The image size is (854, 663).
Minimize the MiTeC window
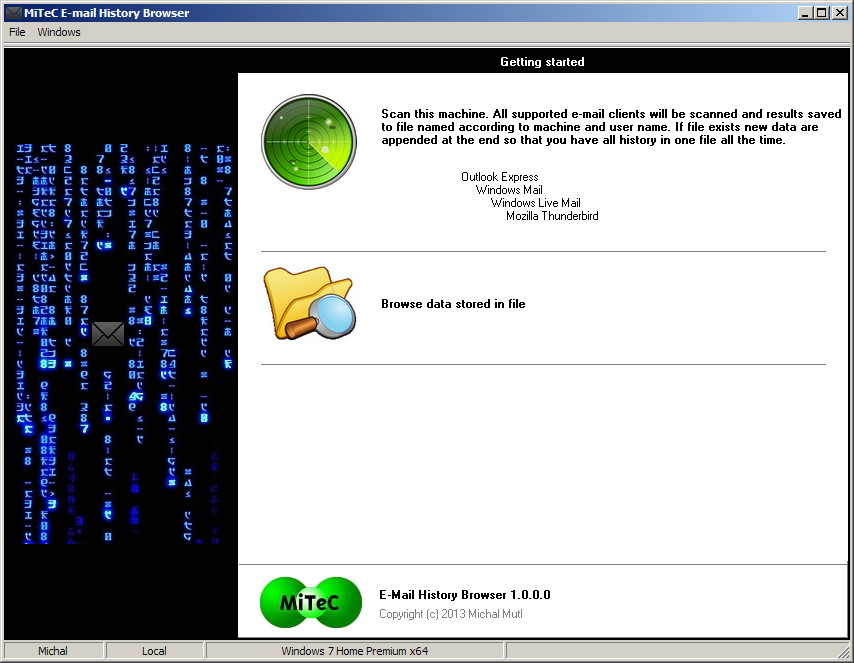[806, 13]
